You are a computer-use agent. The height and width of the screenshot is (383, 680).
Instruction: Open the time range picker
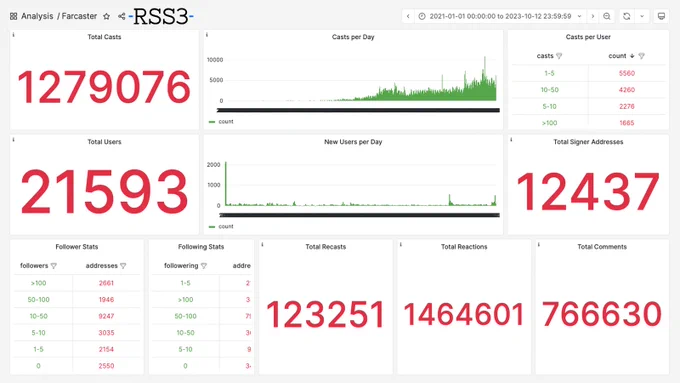click(x=500, y=16)
